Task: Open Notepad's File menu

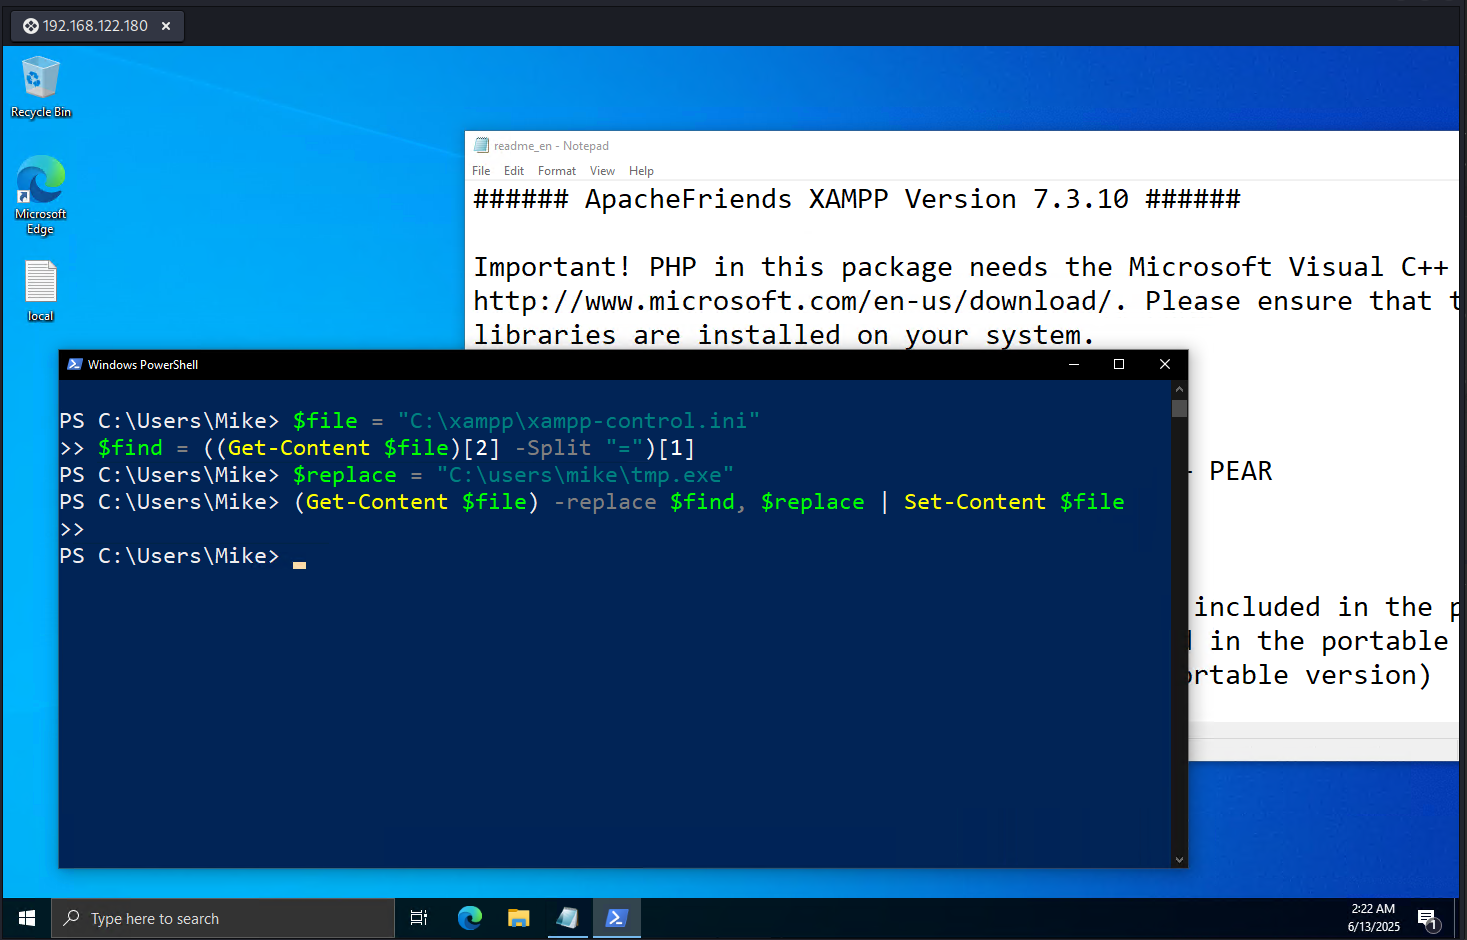Action: (x=481, y=171)
